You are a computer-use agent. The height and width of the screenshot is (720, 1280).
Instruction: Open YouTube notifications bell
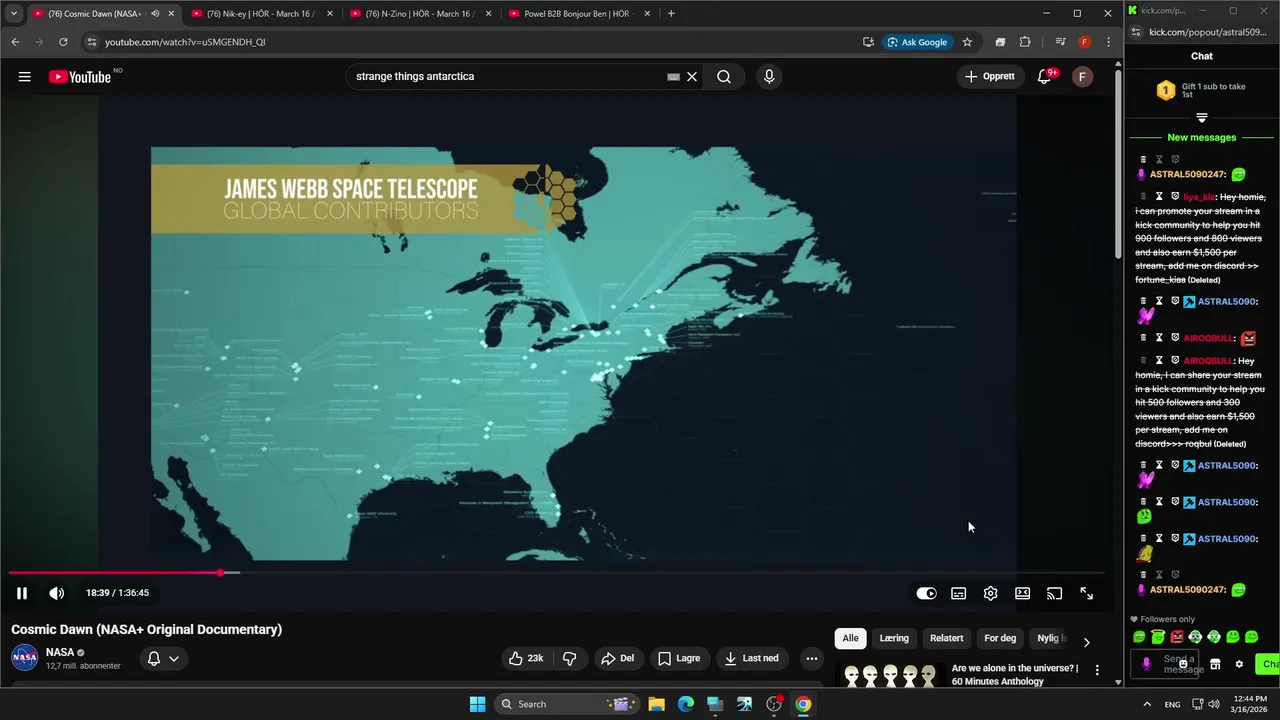point(1044,76)
